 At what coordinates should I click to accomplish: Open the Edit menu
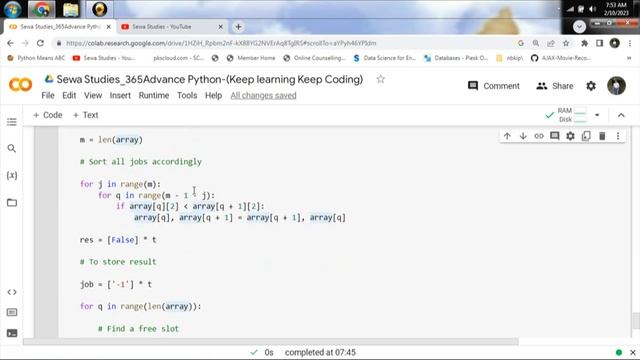click(69, 96)
